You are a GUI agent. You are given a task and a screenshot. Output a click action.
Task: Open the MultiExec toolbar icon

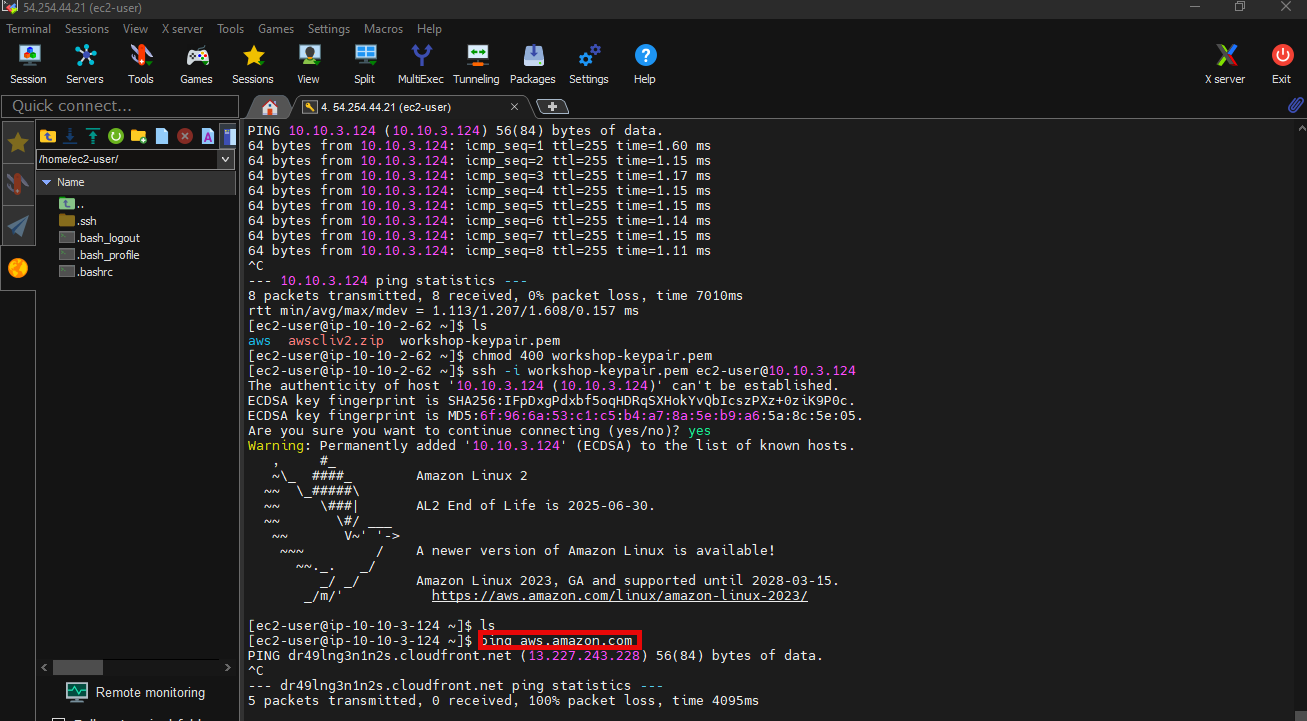tap(421, 64)
